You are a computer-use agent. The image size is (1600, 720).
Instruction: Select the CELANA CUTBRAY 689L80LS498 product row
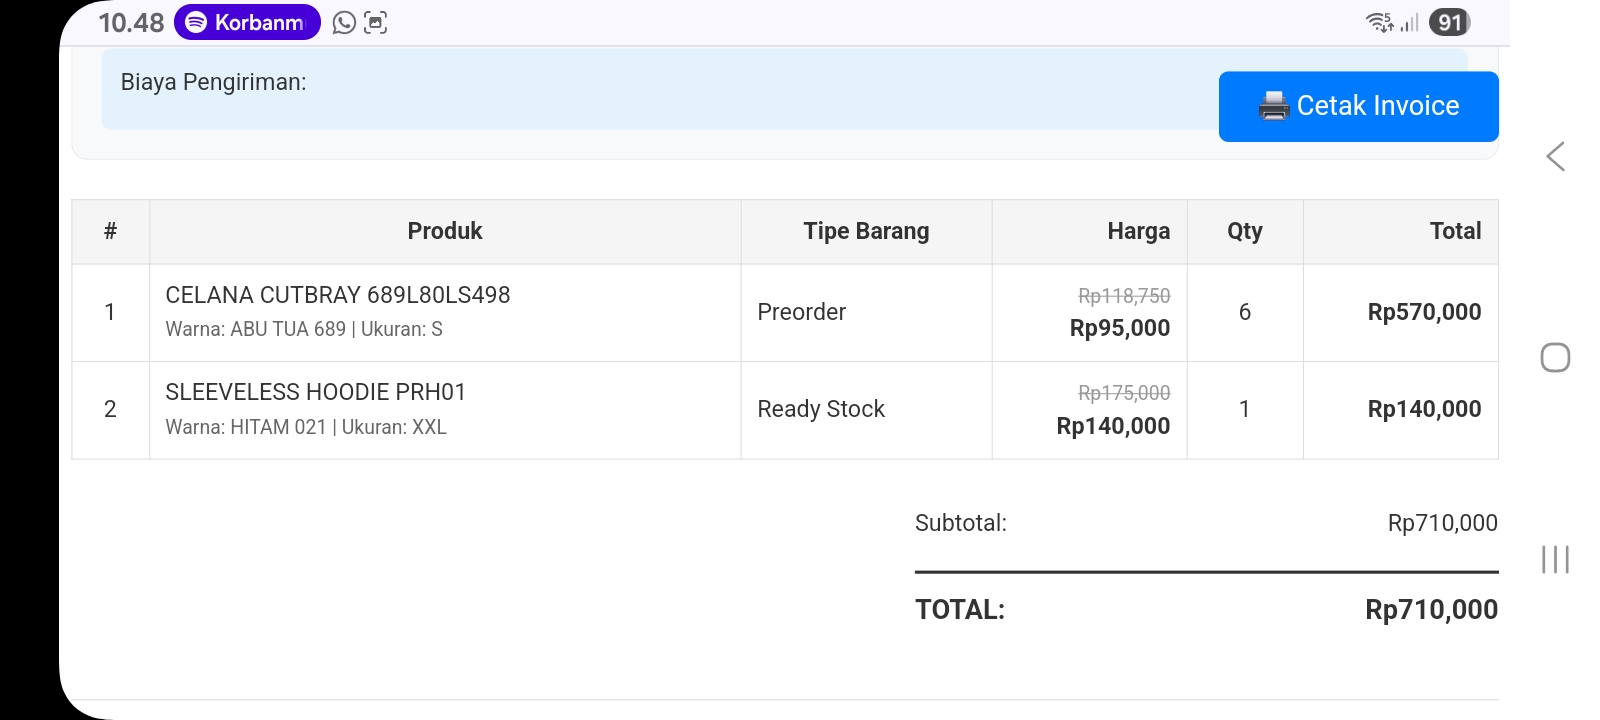click(x=338, y=295)
